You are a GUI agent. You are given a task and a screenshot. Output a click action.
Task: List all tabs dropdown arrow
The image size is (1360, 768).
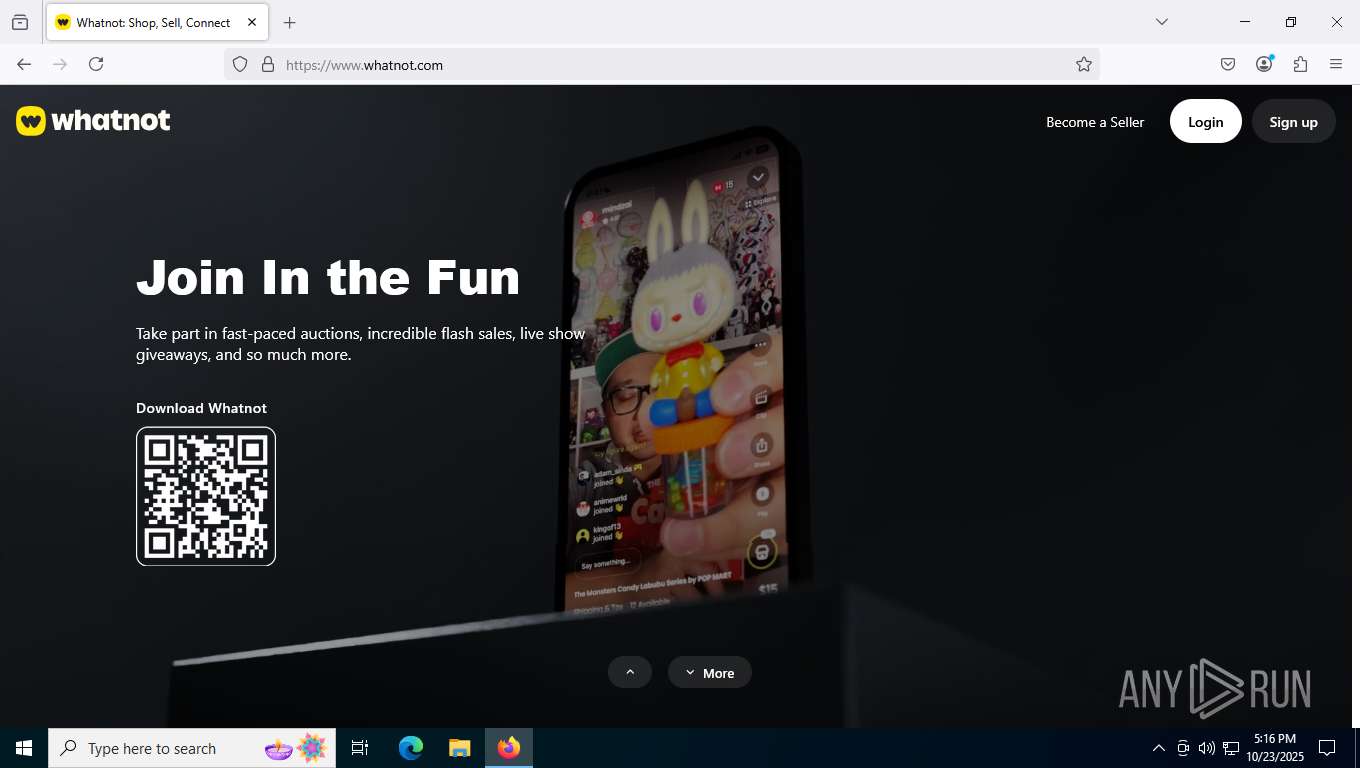click(1161, 22)
